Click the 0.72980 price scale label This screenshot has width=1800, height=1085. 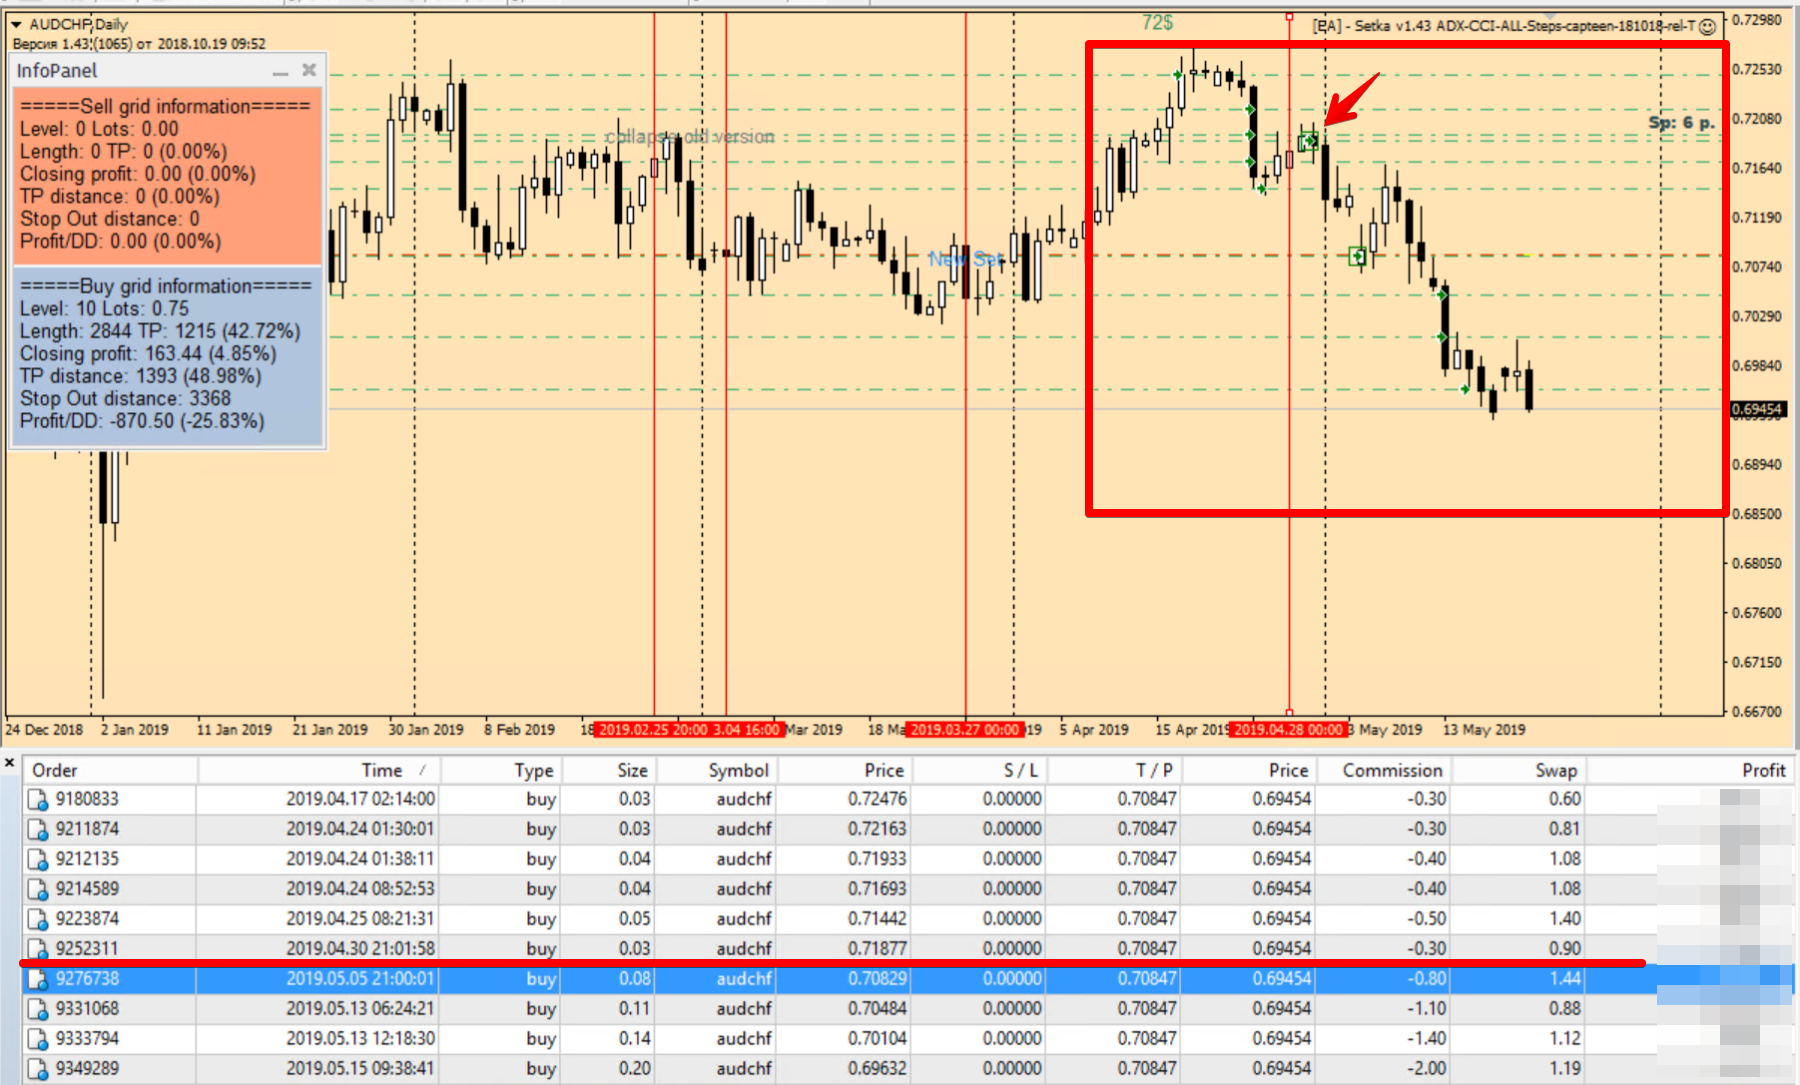click(1757, 20)
